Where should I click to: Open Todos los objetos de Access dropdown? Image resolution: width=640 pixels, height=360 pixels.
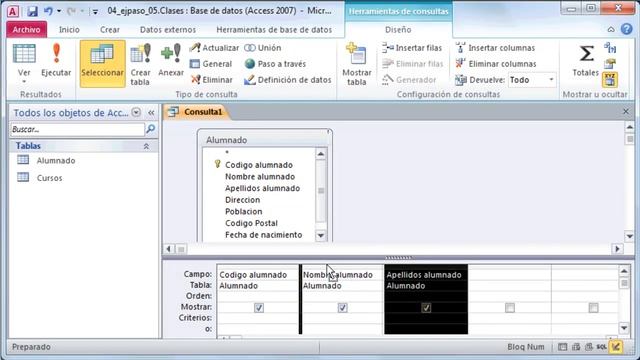point(136,112)
